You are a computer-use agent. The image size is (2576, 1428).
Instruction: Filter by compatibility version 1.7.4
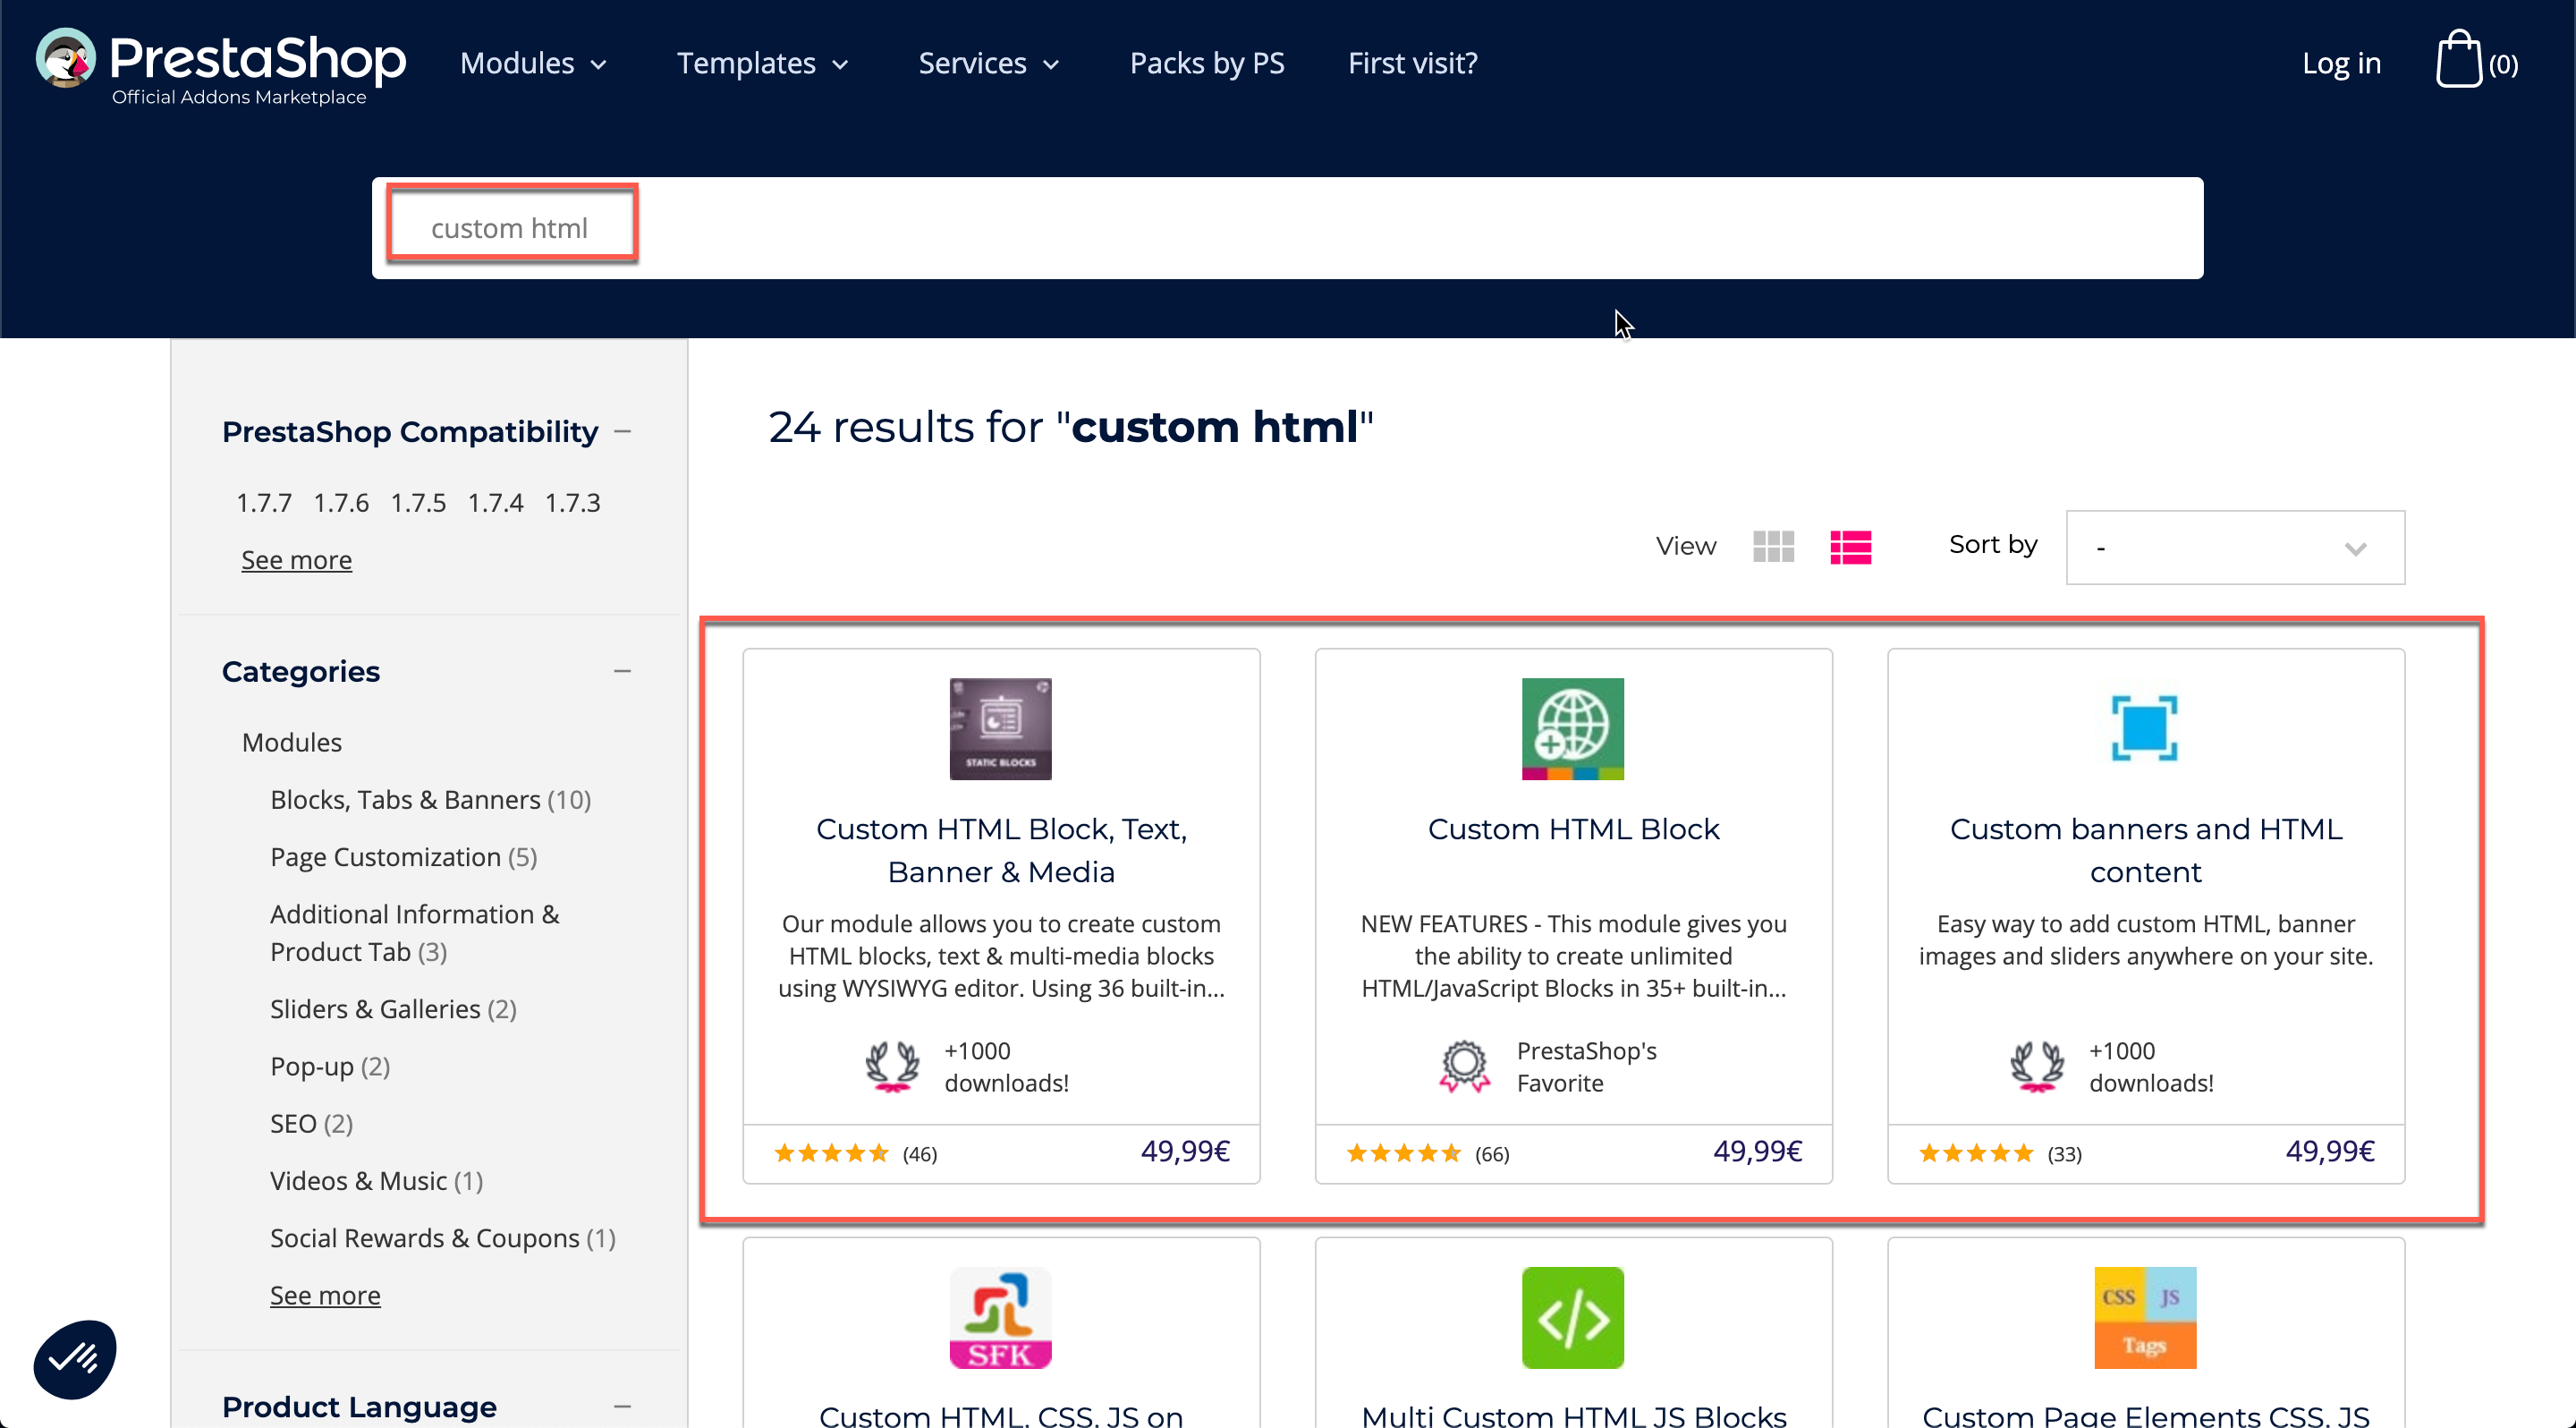495,502
